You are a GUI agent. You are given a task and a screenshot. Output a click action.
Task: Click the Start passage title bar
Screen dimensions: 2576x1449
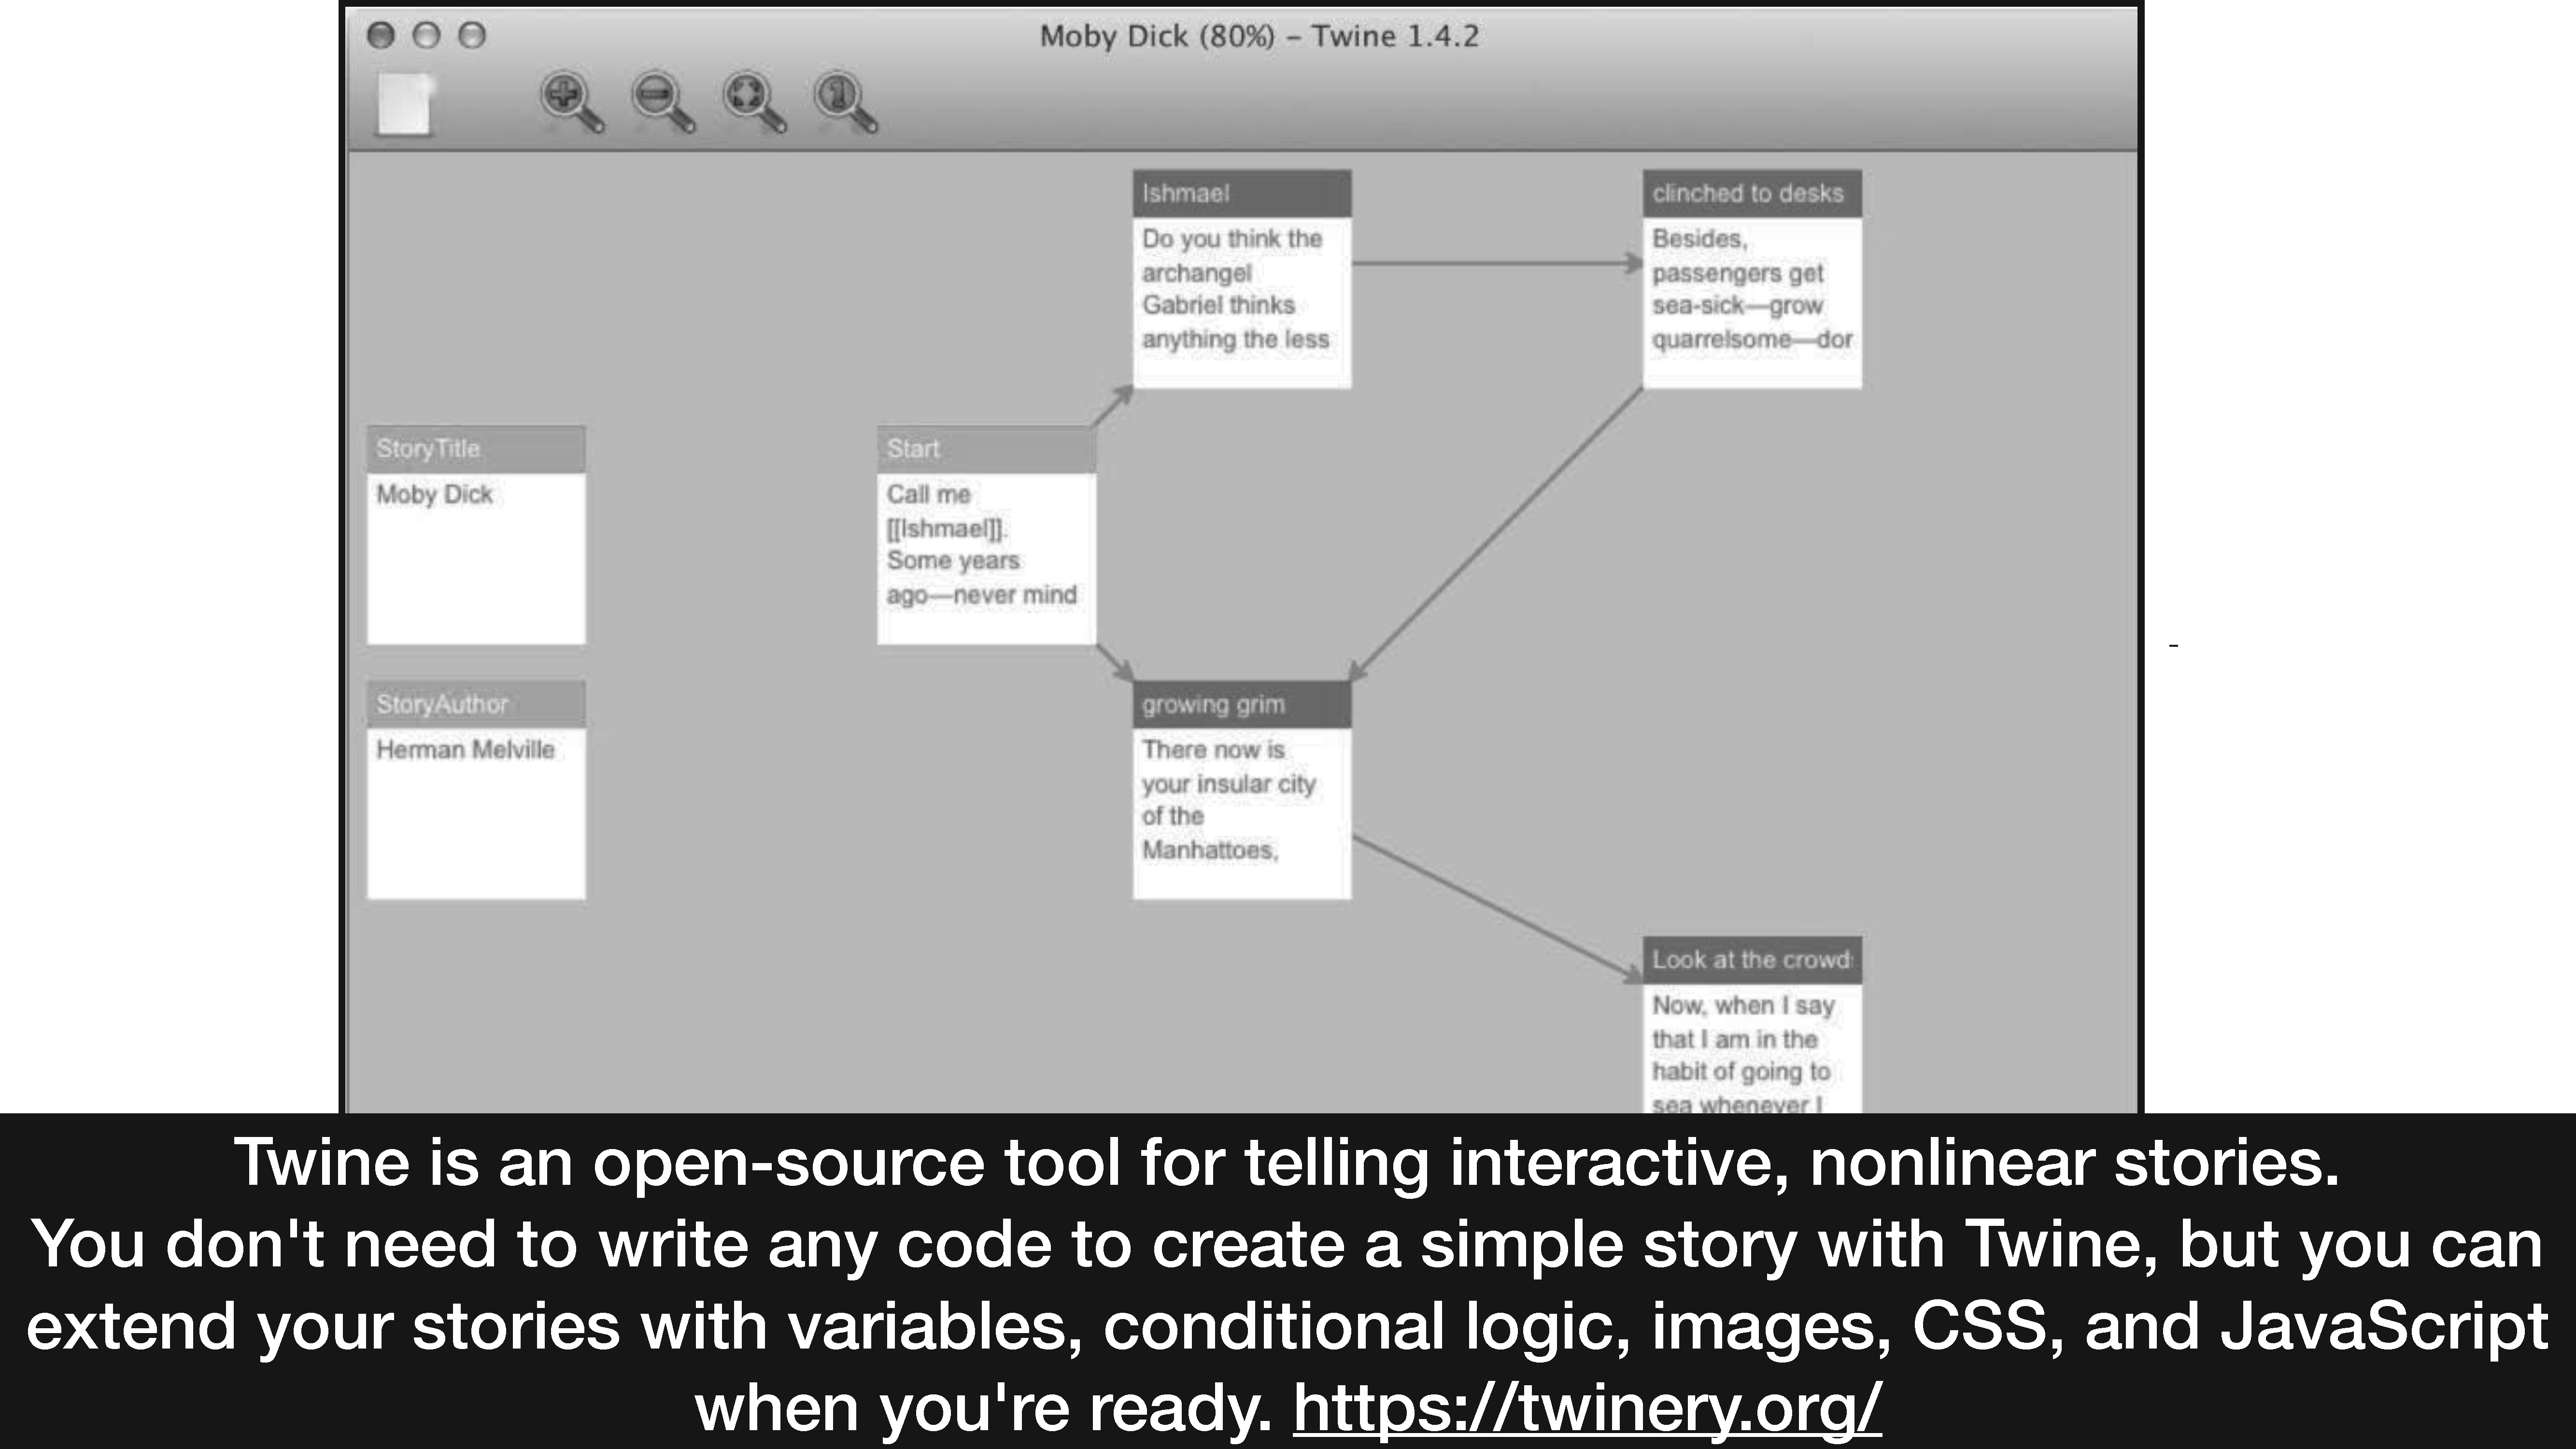[x=986, y=449]
